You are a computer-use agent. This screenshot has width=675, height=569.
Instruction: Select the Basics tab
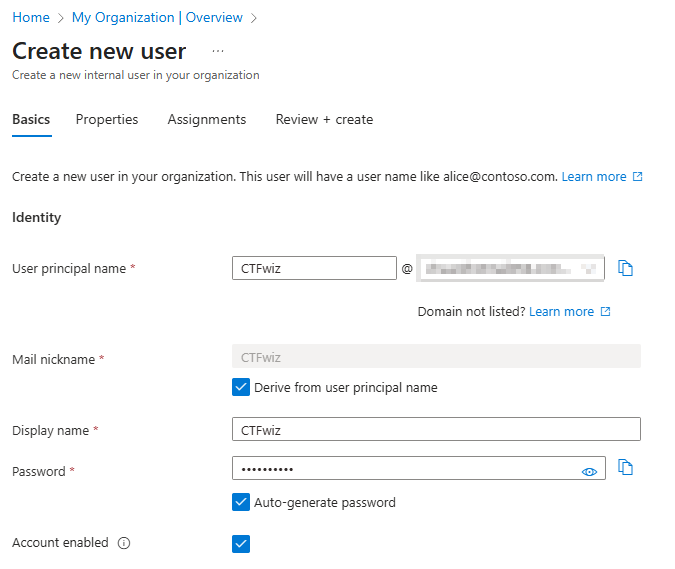[31, 119]
